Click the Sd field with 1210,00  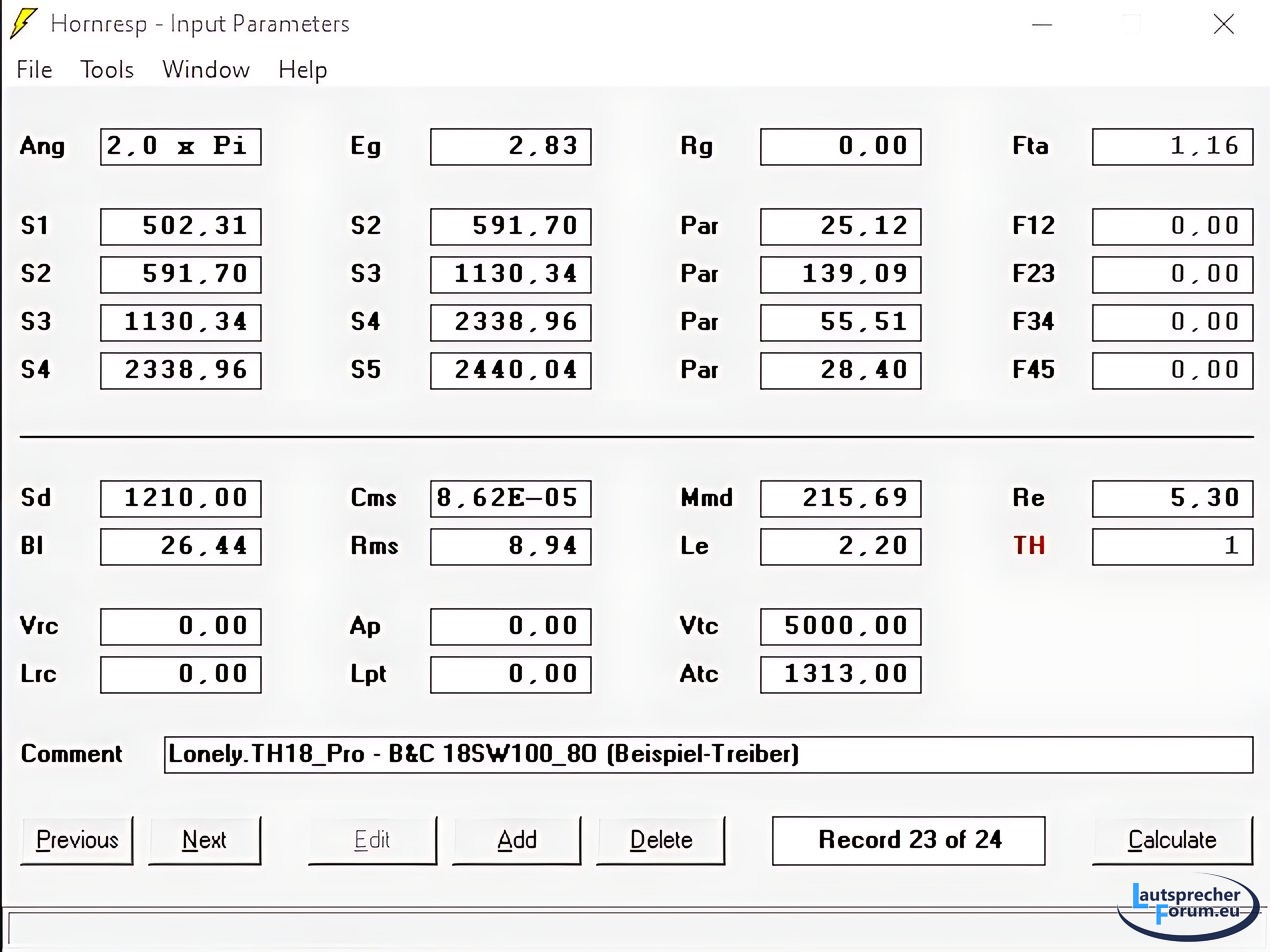180,498
